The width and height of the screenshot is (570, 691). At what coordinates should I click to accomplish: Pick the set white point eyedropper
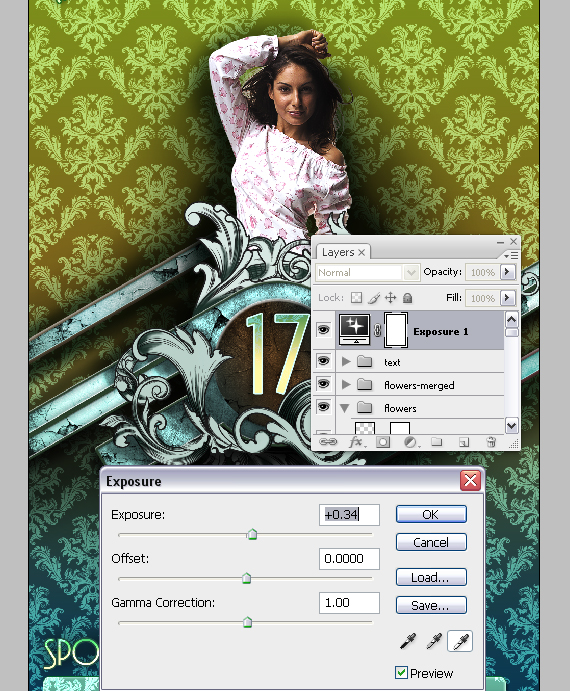pyautogui.click(x=460, y=641)
